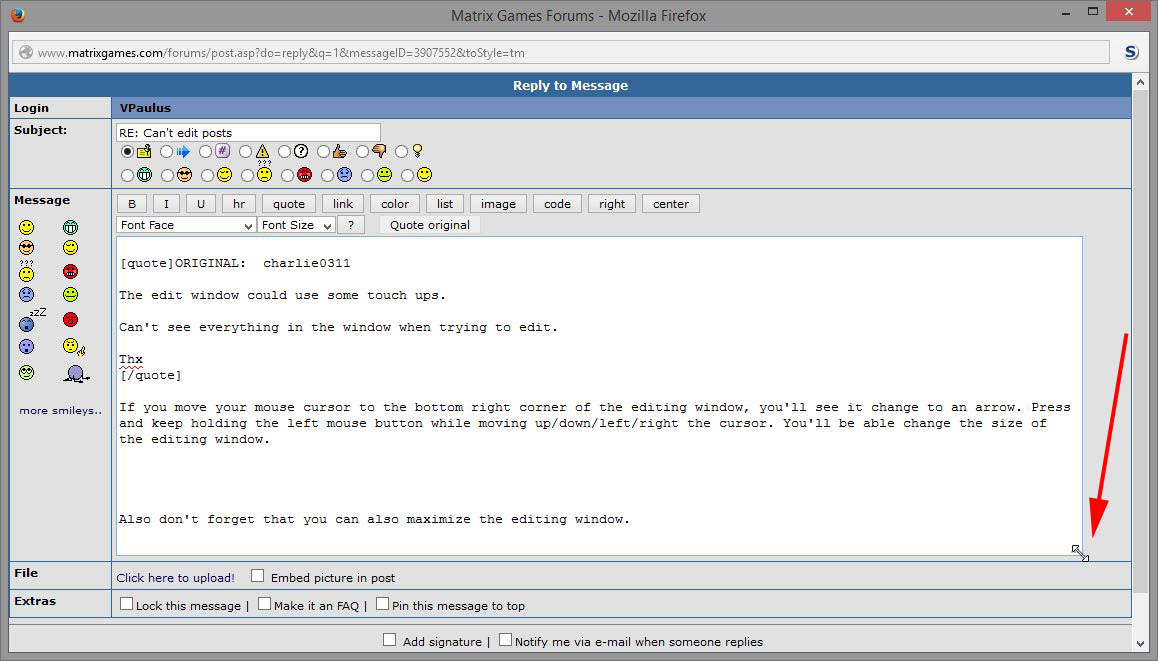Open the Font Size dropdown
This screenshot has height=661, width=1158.
[296, 225]
